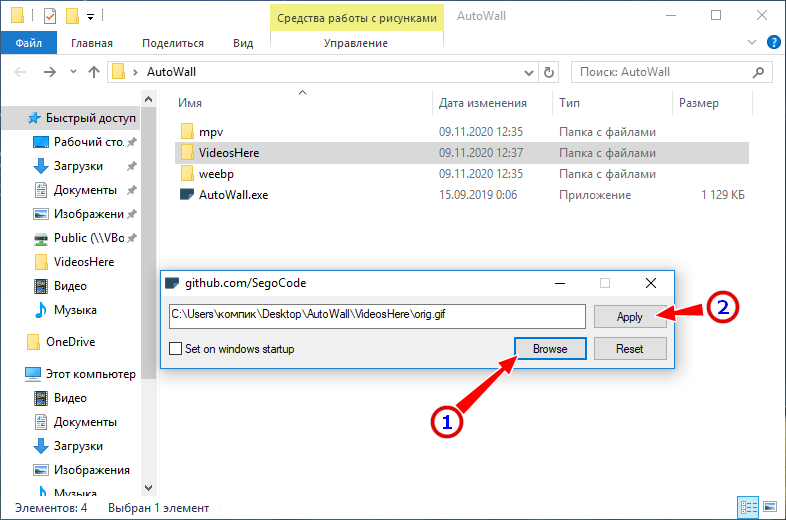Screen dimensions: 786x520
Task: Open Explorer help question mark icon
Action: 774,43
